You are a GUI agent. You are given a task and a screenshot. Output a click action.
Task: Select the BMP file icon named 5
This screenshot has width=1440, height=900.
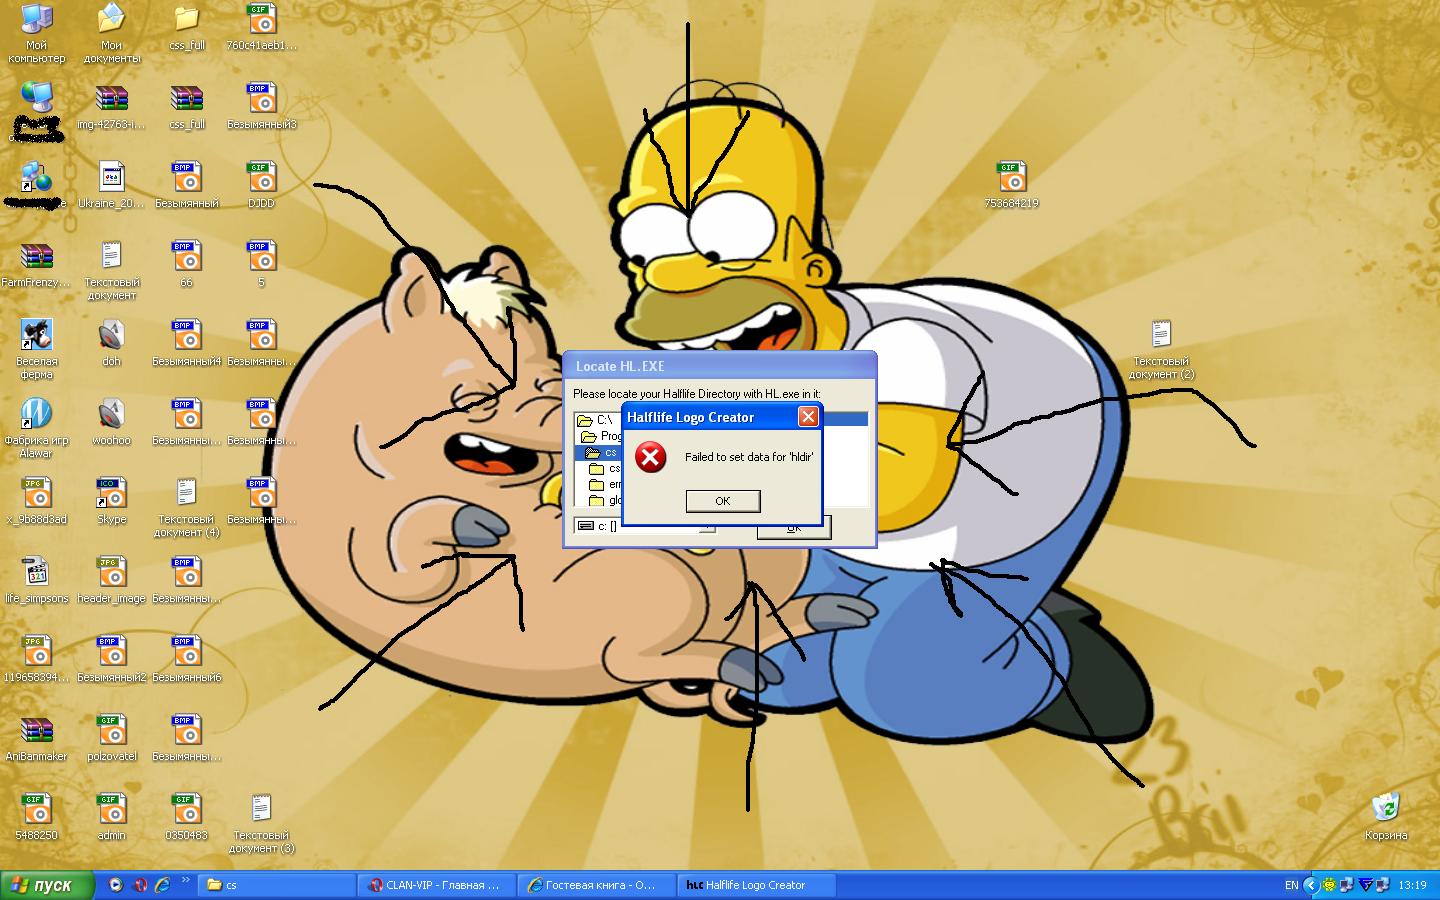262,265
